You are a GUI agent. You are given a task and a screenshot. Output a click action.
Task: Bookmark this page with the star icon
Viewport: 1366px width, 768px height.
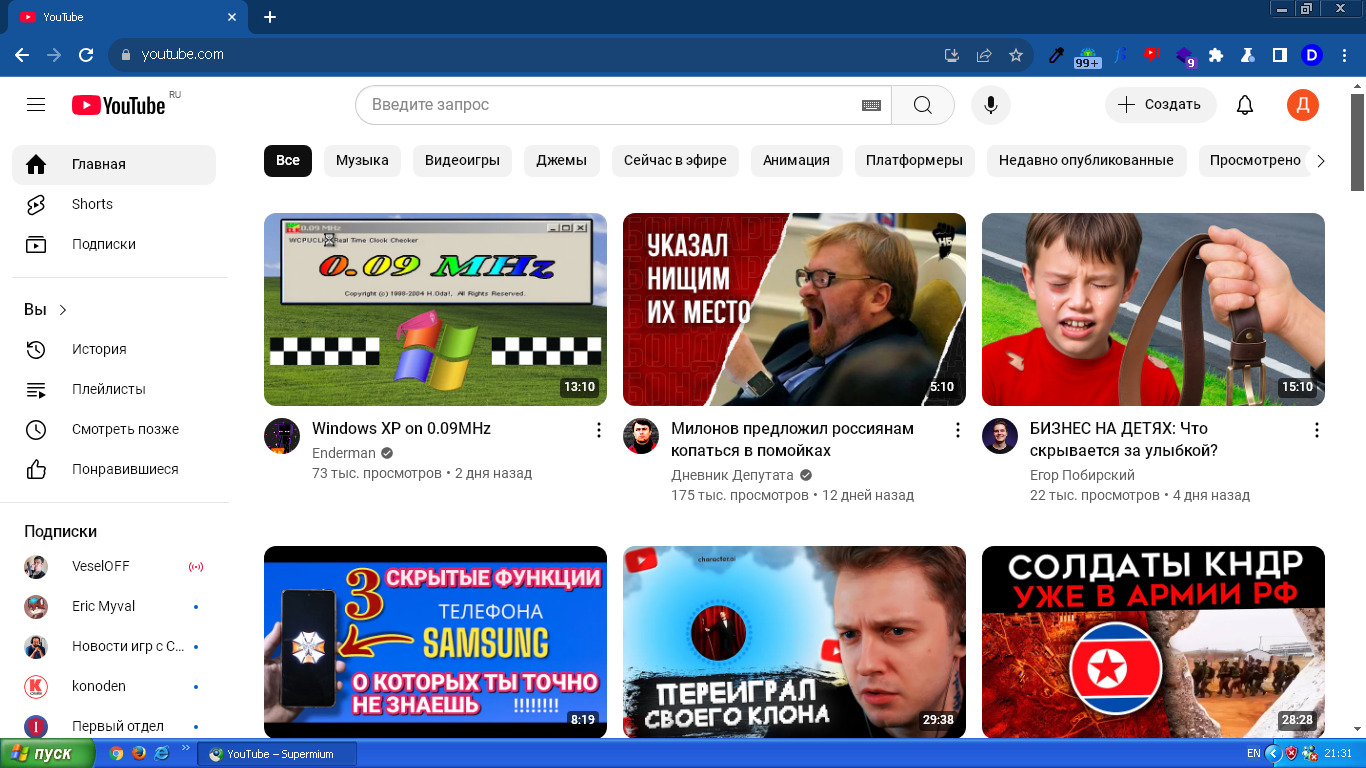click(x=1016, y=55)
